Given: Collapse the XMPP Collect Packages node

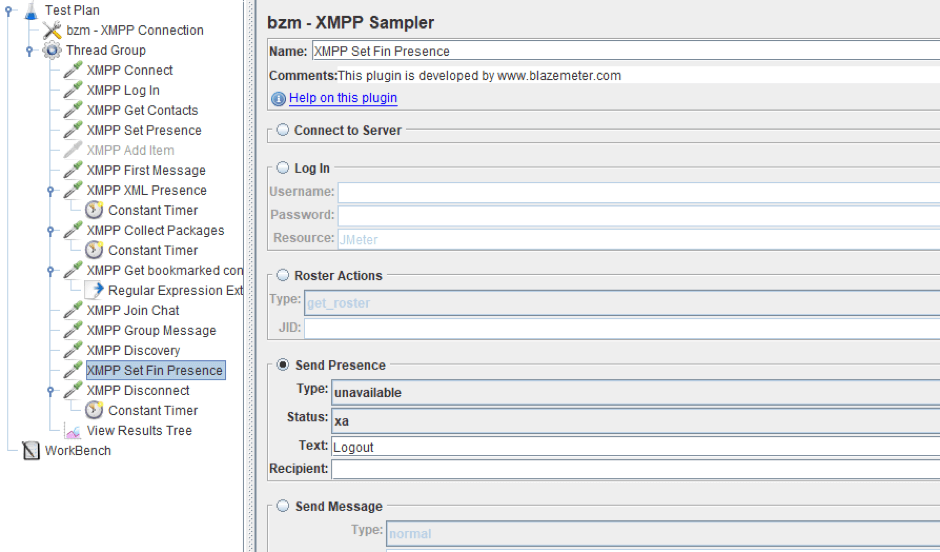Looking at the screenshot, I should coord(51,231).
